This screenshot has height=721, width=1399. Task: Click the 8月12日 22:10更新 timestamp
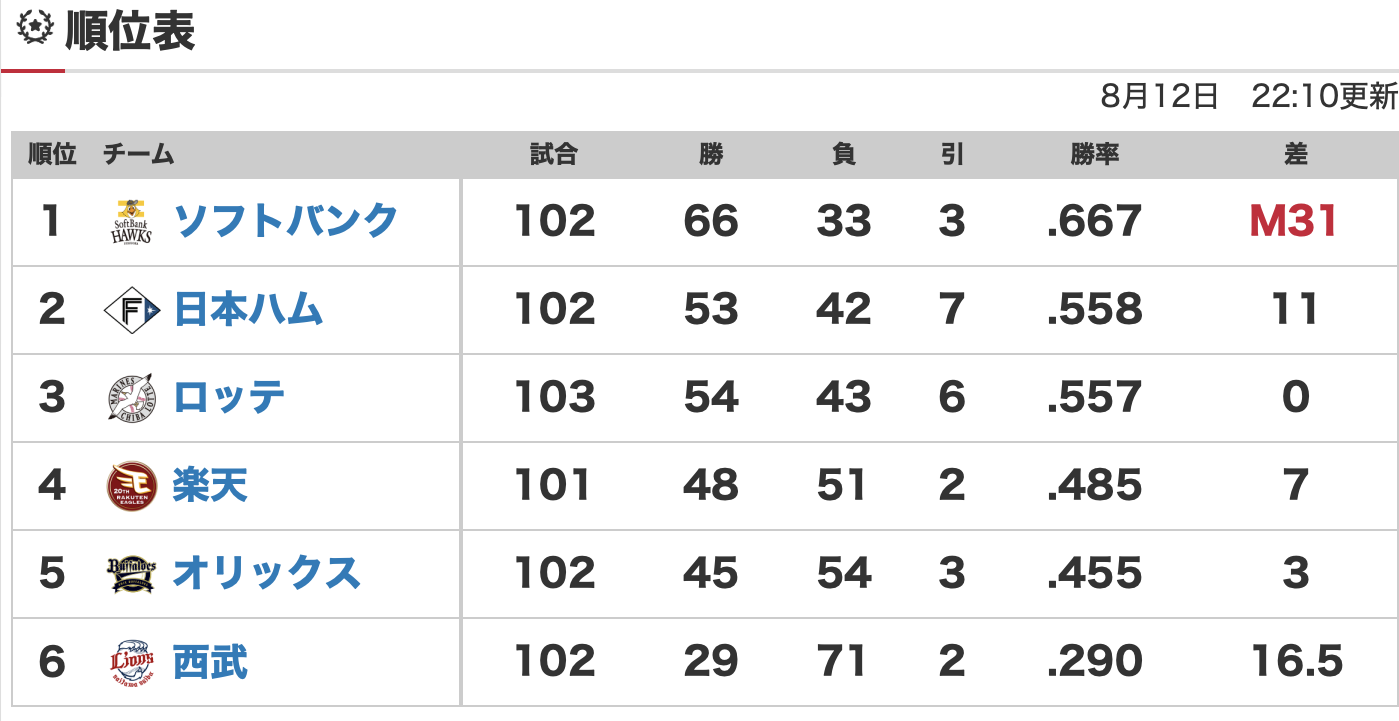(1248, 97)
